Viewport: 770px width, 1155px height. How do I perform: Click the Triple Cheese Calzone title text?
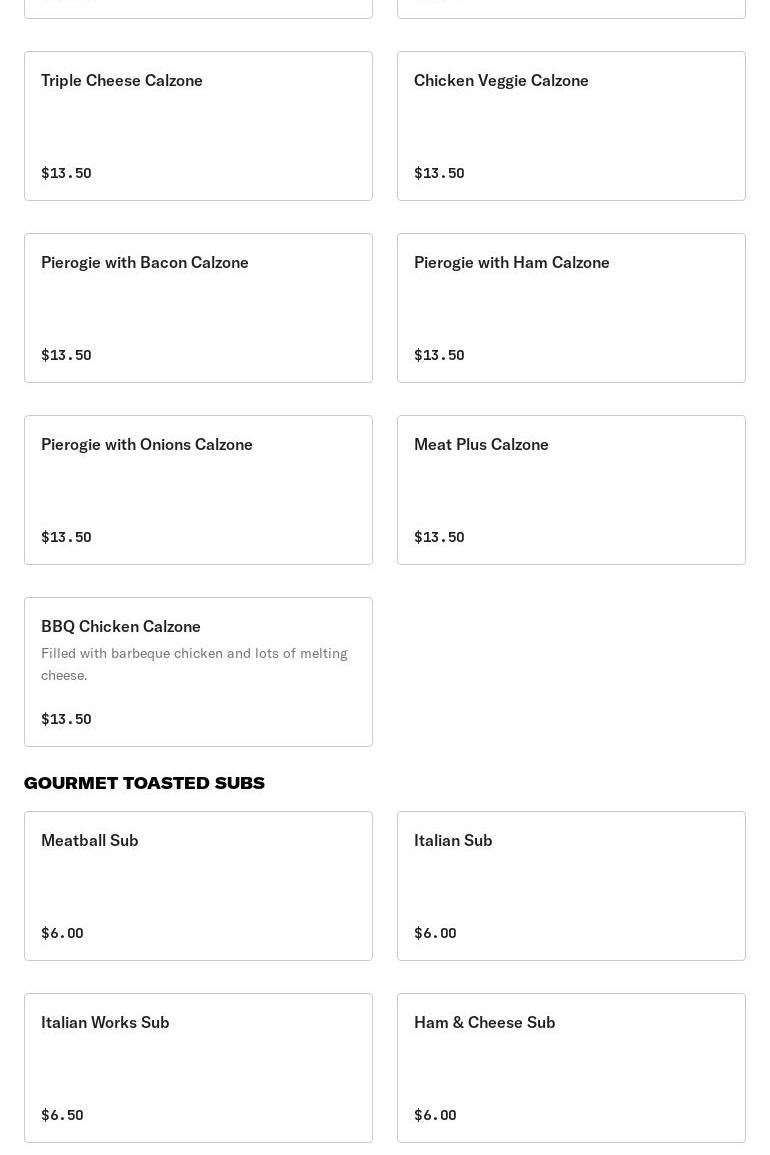click(122, 80)
